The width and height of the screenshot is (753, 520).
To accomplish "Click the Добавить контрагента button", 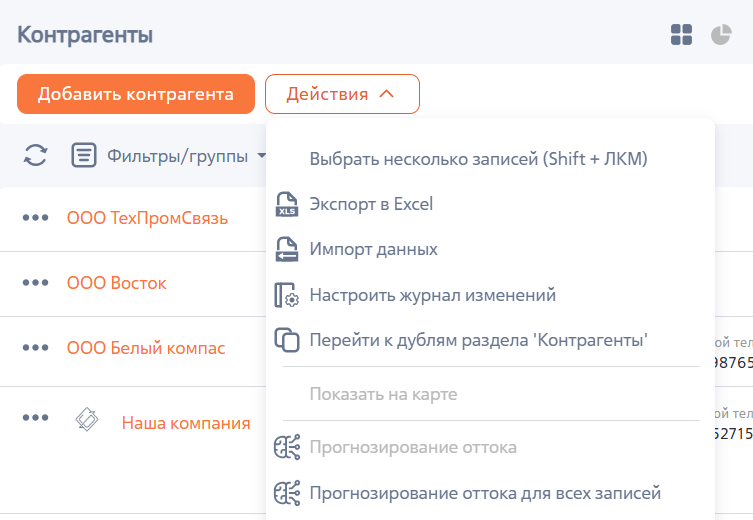I will point(136,94).
